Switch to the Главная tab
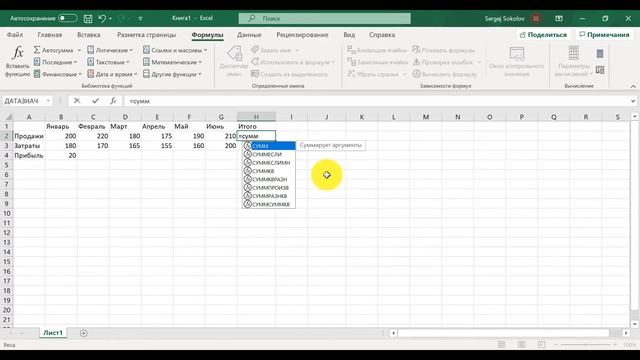 tap(50, 35)
